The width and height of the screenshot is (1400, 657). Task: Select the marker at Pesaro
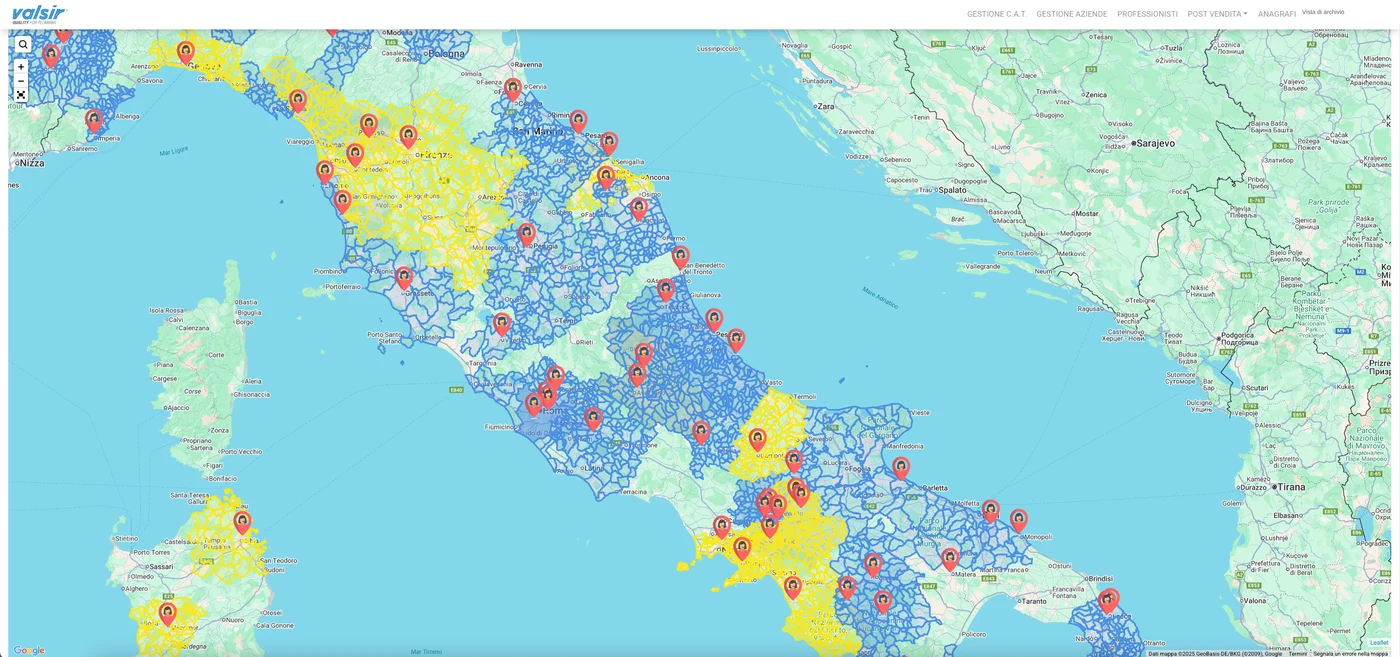click(609, 143)
